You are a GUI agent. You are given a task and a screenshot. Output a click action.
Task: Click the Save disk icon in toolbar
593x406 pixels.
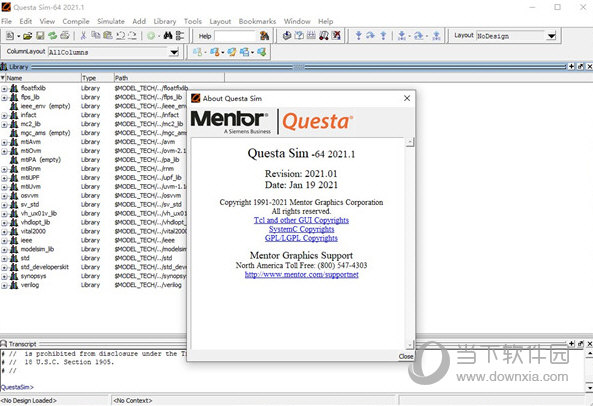(x=40, y=36)
